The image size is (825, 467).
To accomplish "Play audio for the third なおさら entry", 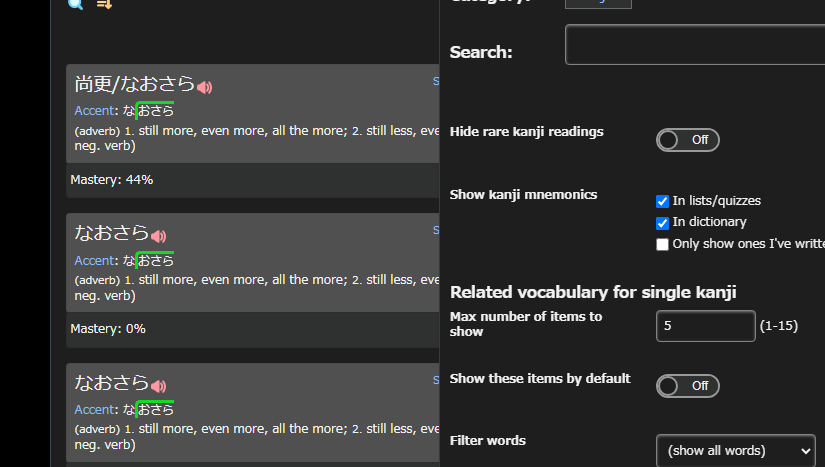I will tap(158, 386).
